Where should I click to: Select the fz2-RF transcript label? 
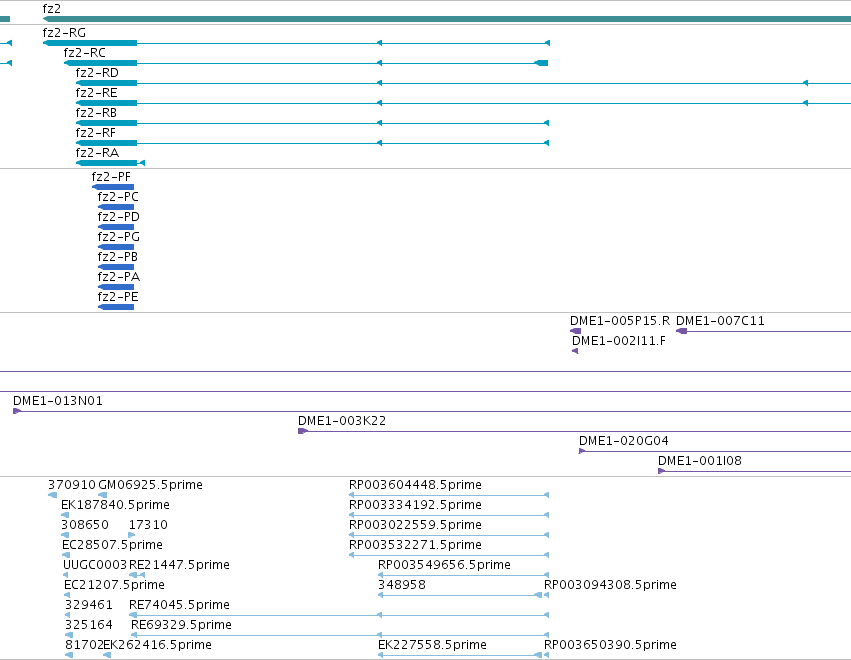click(96, 133)
